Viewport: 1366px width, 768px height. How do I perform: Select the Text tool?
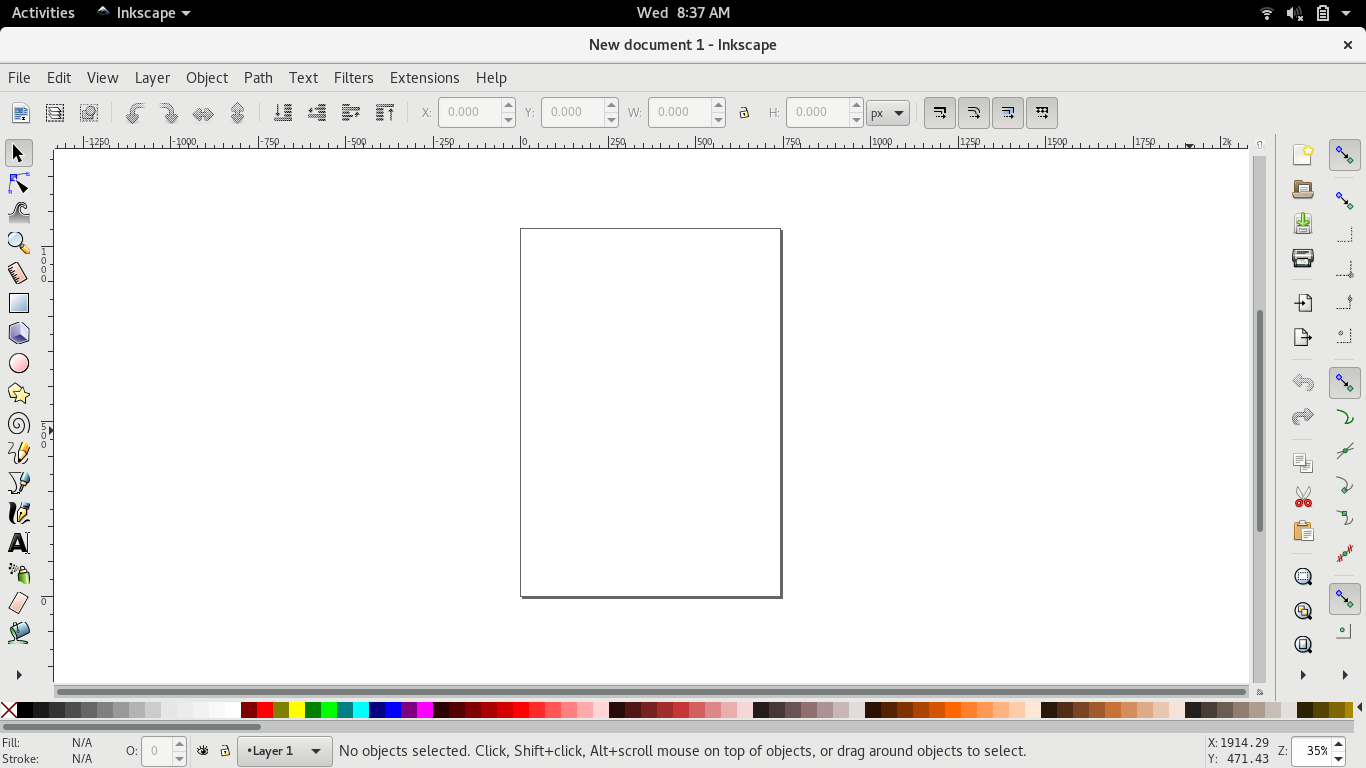[x=19, y=543]
